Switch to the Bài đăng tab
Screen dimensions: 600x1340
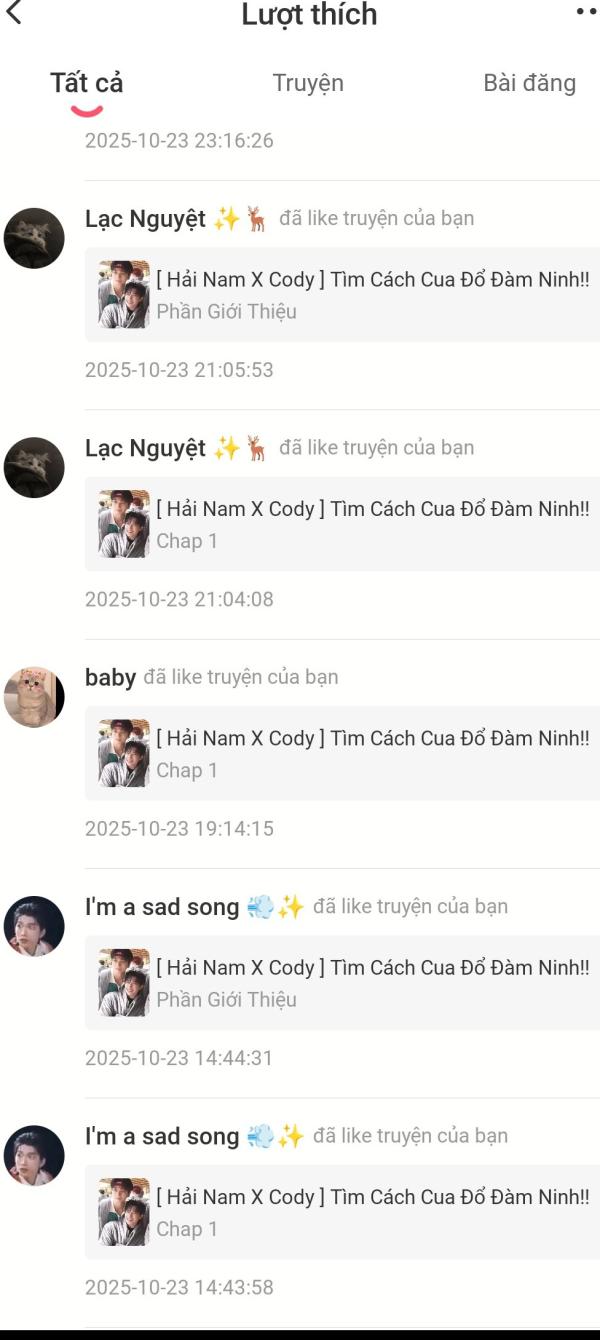[x=529, y=83]
